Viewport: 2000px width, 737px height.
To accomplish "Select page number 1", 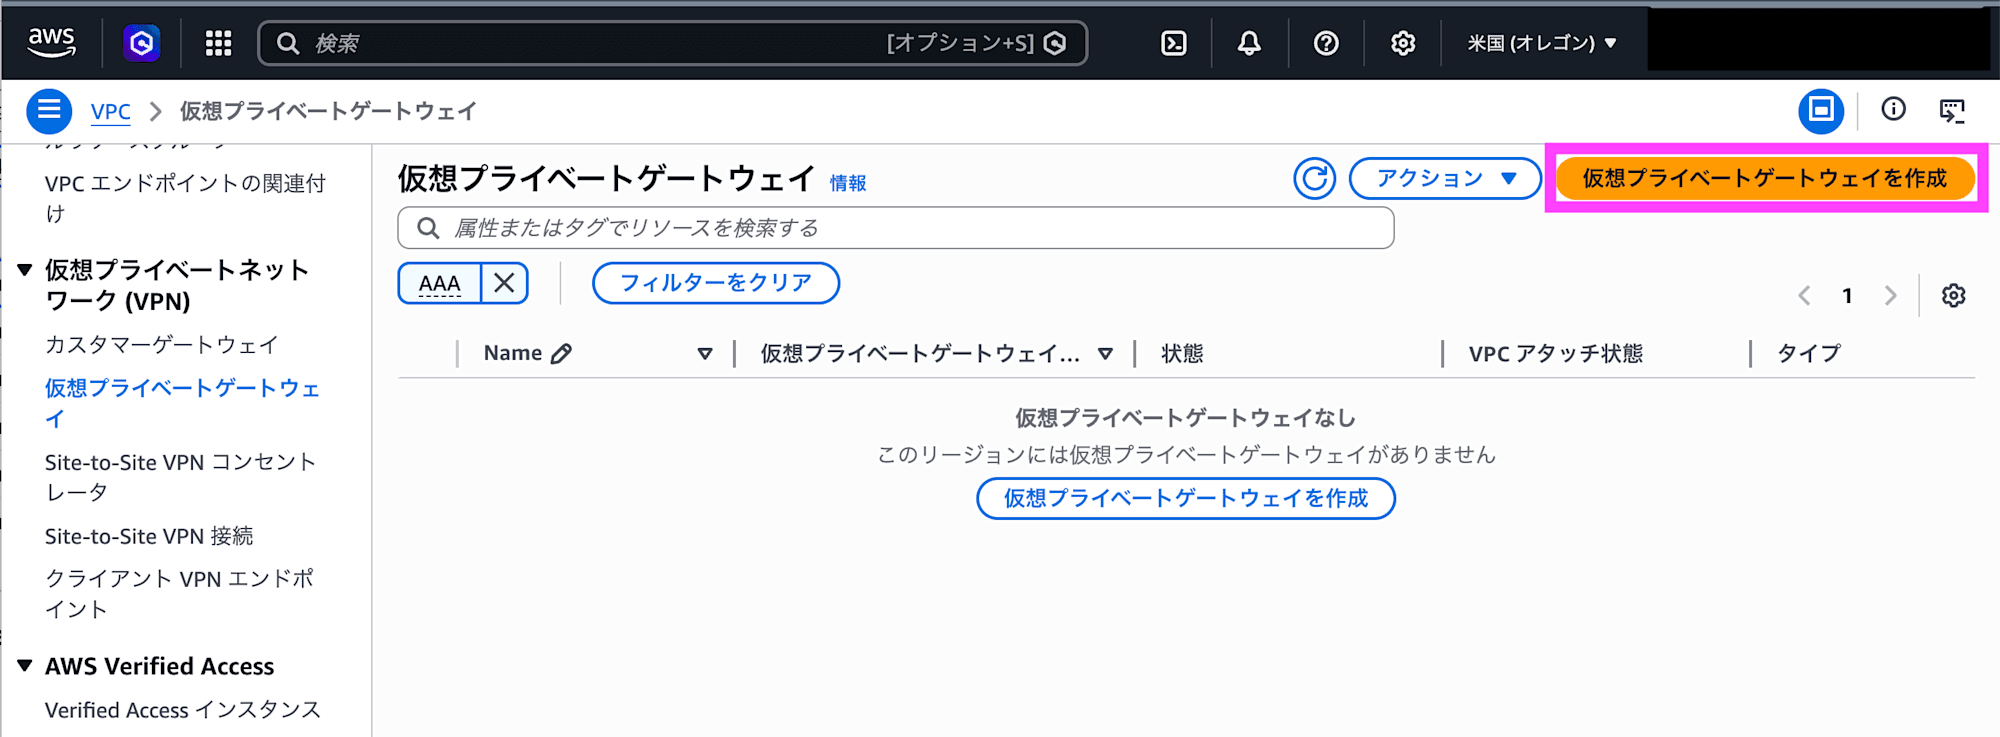I will tap(1847, 296).
